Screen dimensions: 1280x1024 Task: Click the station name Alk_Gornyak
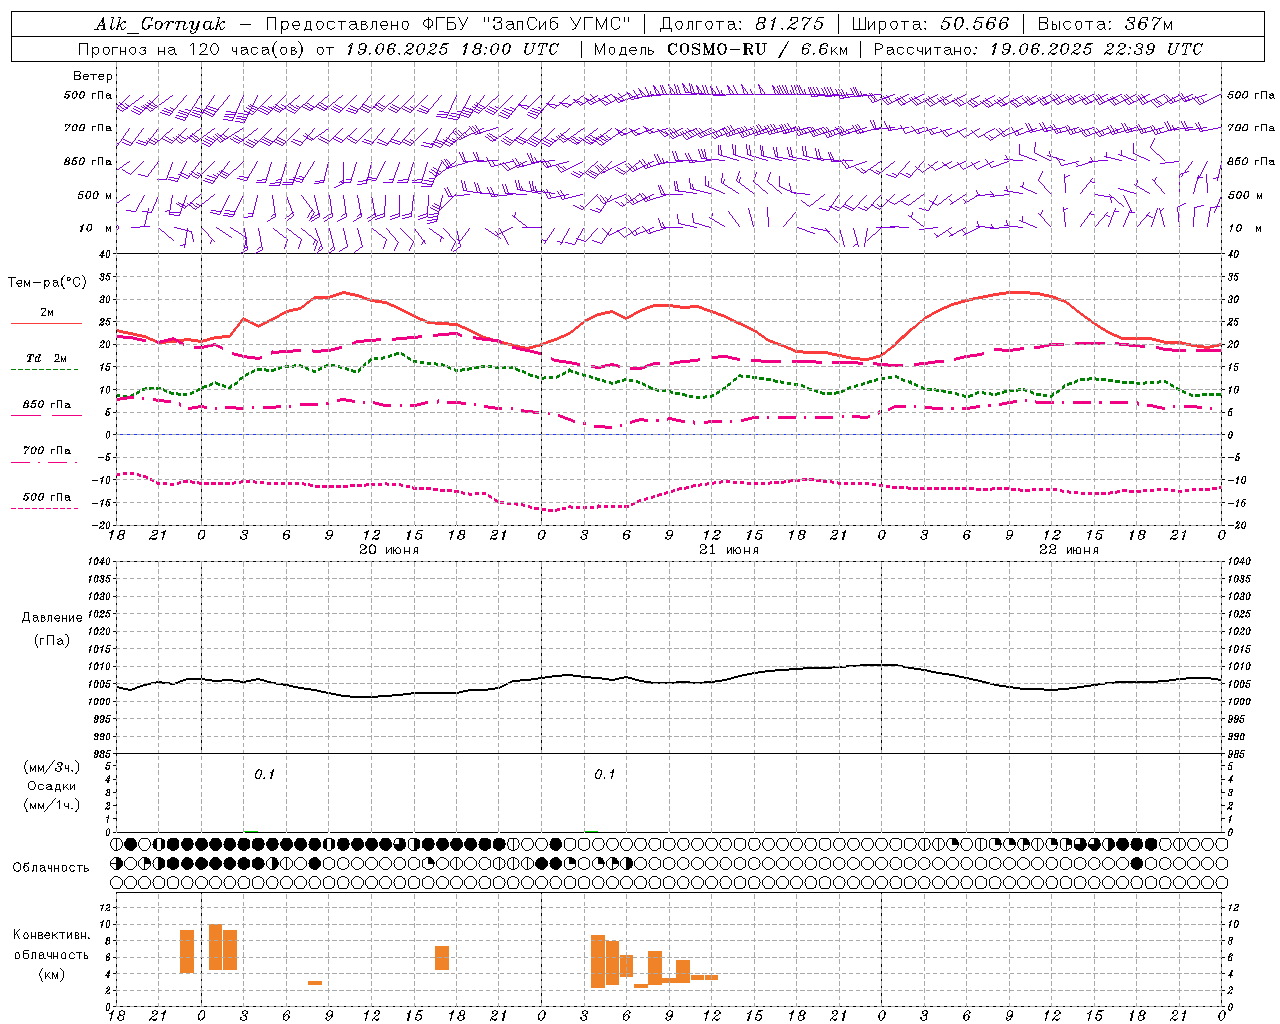[x=160, y=24]
